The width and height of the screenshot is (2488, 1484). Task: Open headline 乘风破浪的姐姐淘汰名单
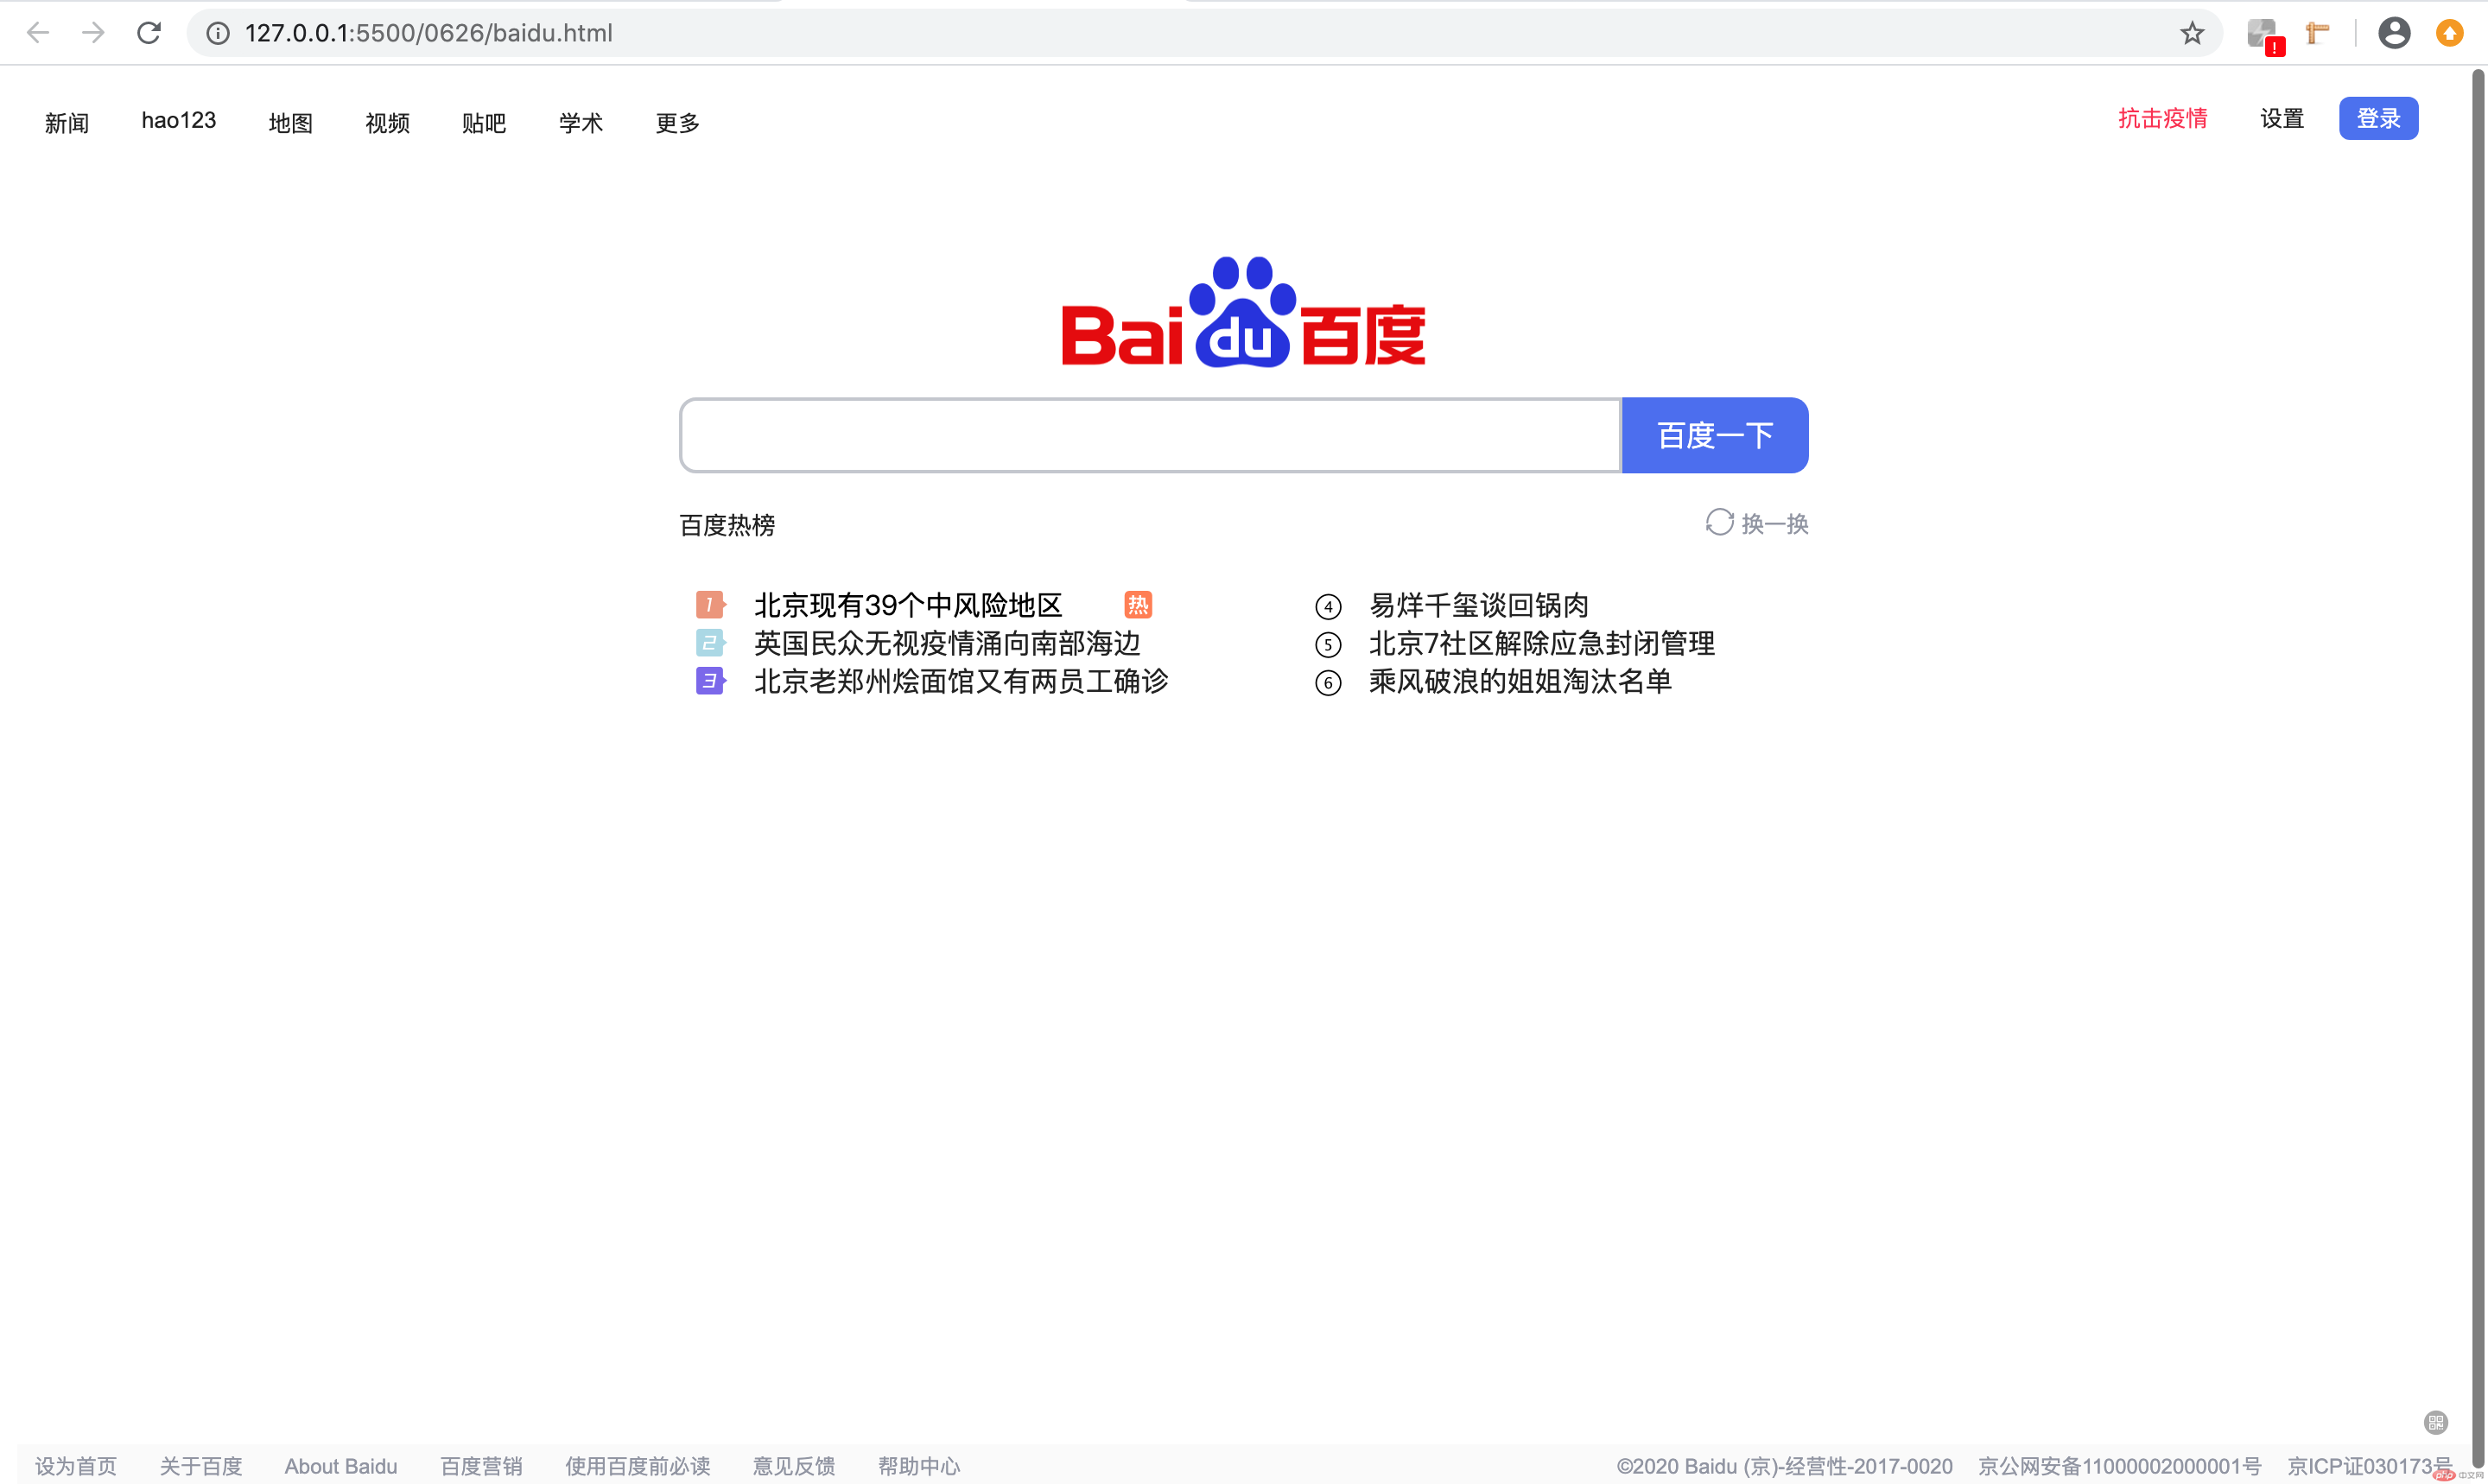pos(1520,681)
